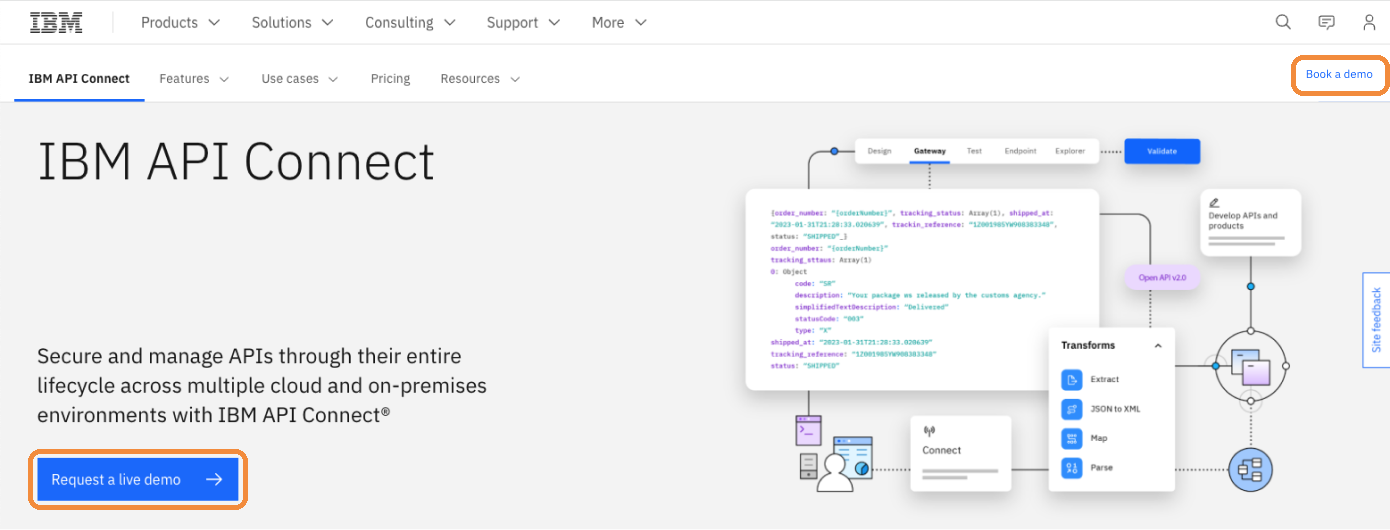The width and height of the screenshot is (1390, 530).
Task: Select the IBM API Connect tab
Action: [79, 79]
